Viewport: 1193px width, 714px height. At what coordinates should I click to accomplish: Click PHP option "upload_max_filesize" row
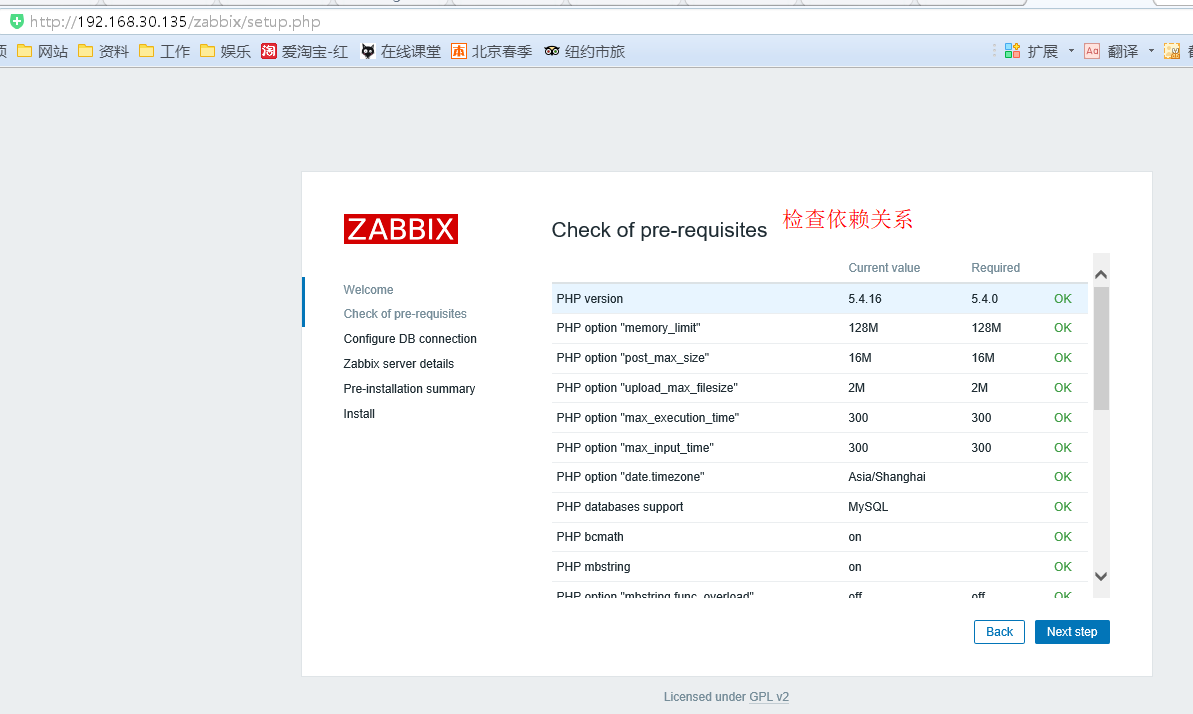click(x=819, y=388)
